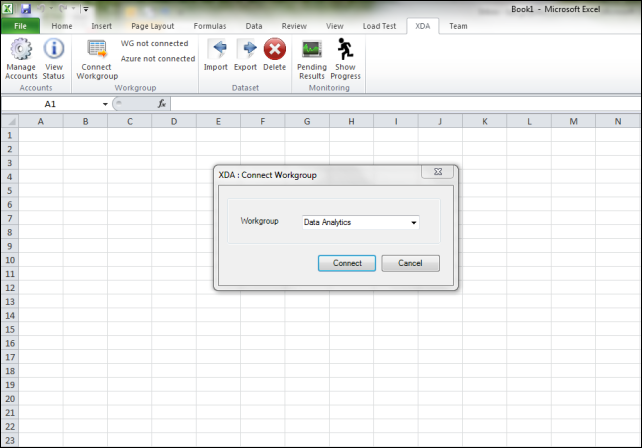Select row 23 header
This screenshot has width=642, height=448.
tap(10, 440)
